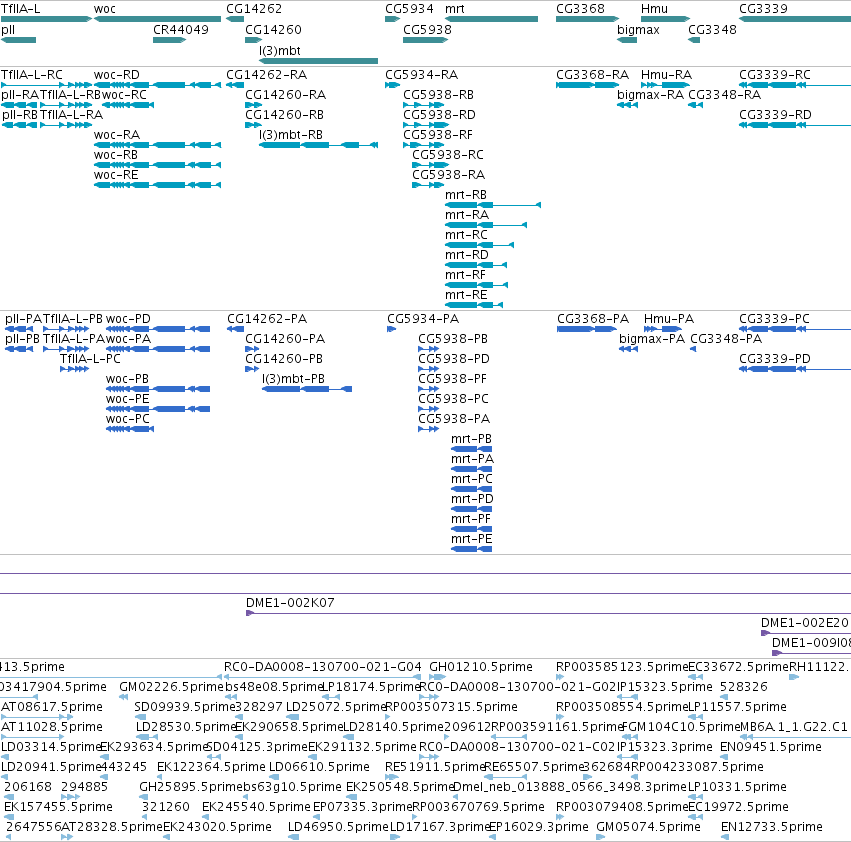851x842 pixels.
Task: Select EST label AT08617.5prime
Action: click(52, 707)
